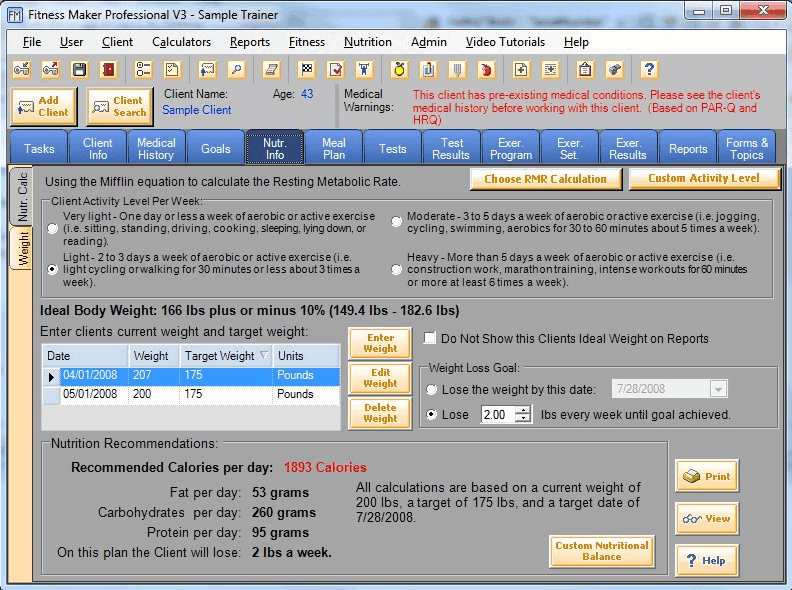792x590 pixels.
Task: Select the Very light activity level
Action: point(52,229)
